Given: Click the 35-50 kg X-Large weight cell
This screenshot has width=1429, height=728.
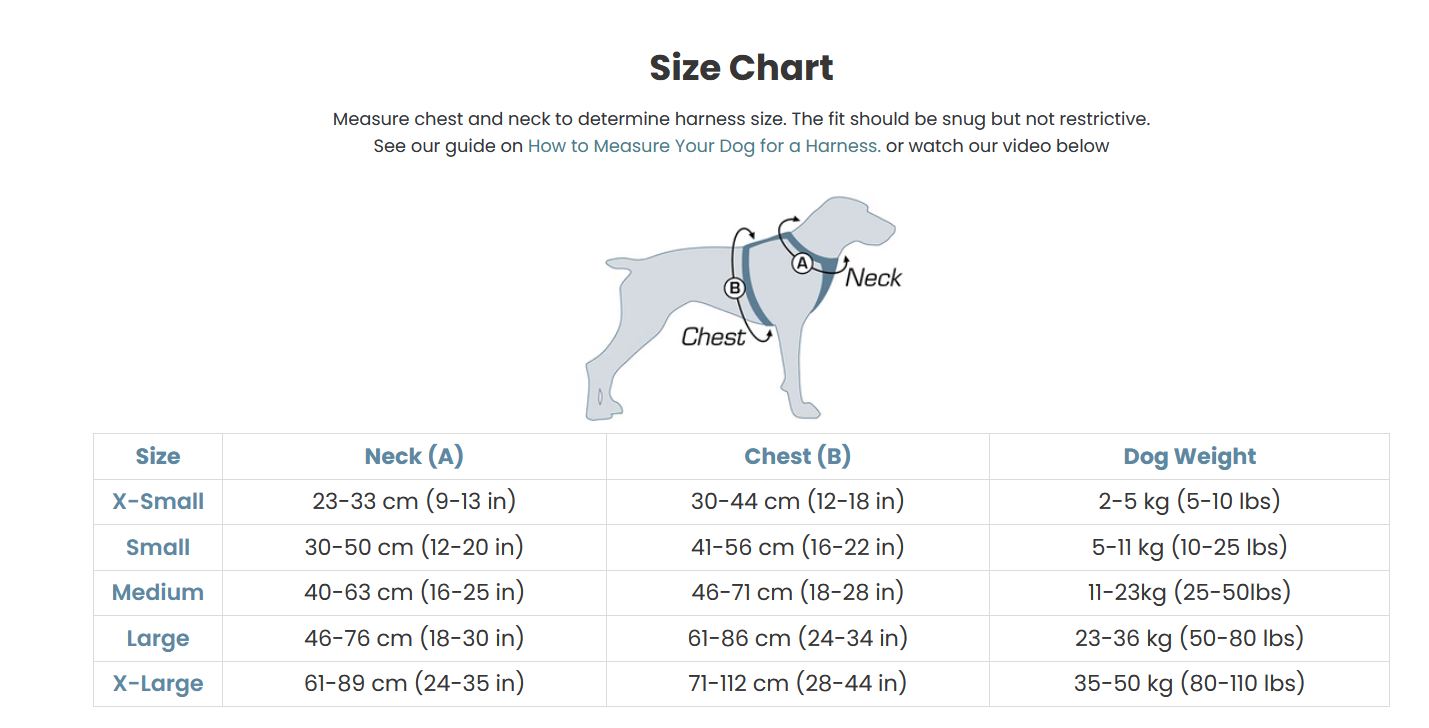Looking at the screenshot, I should point(1189,684).
